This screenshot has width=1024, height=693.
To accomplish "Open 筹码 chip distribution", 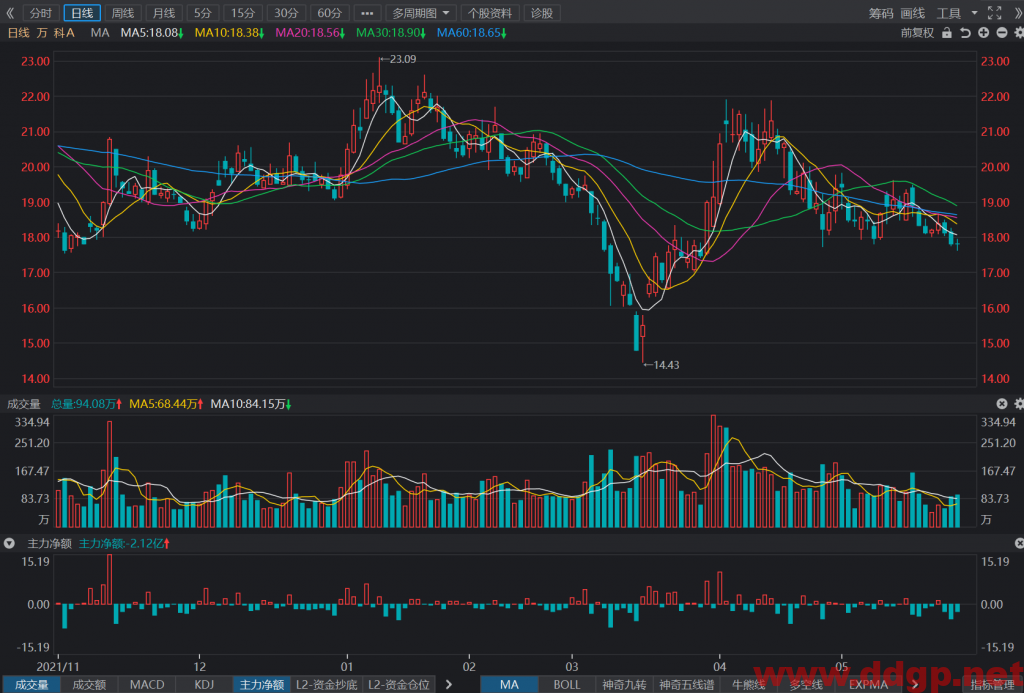I will point(881,13).
